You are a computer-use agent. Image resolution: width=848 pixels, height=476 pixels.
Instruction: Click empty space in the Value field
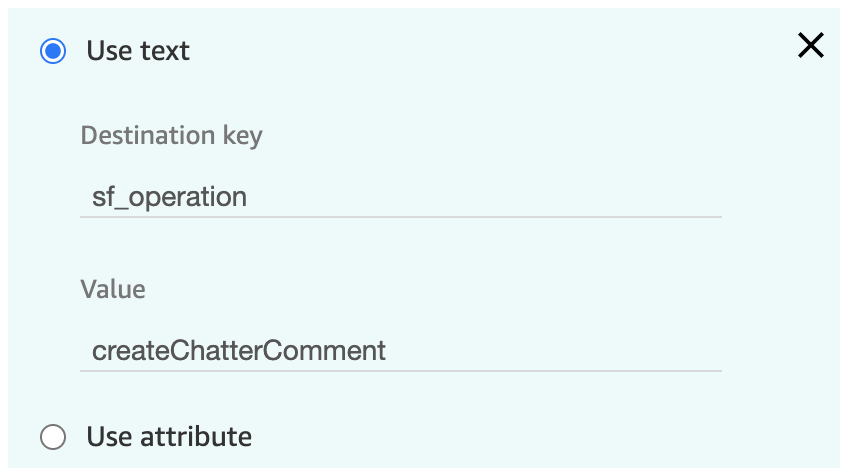click(554, 351)
